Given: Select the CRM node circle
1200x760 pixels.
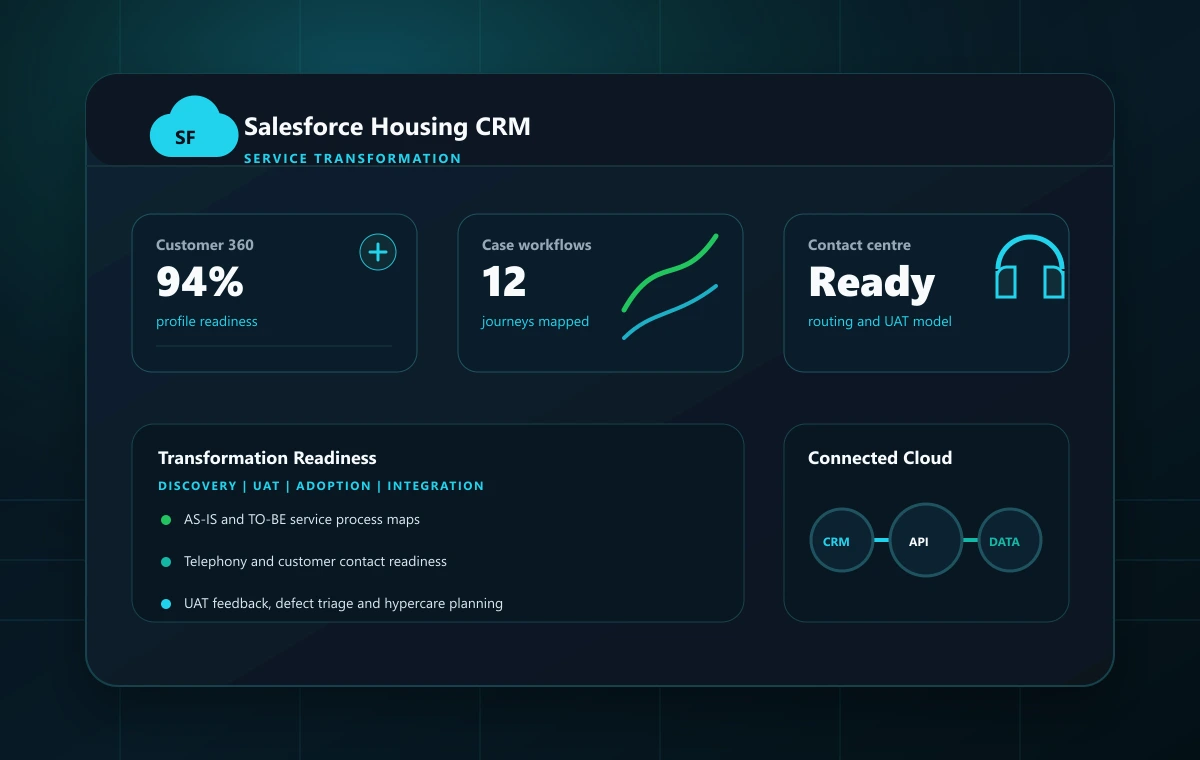Looking at the screenshot, I should coord(842,541).
